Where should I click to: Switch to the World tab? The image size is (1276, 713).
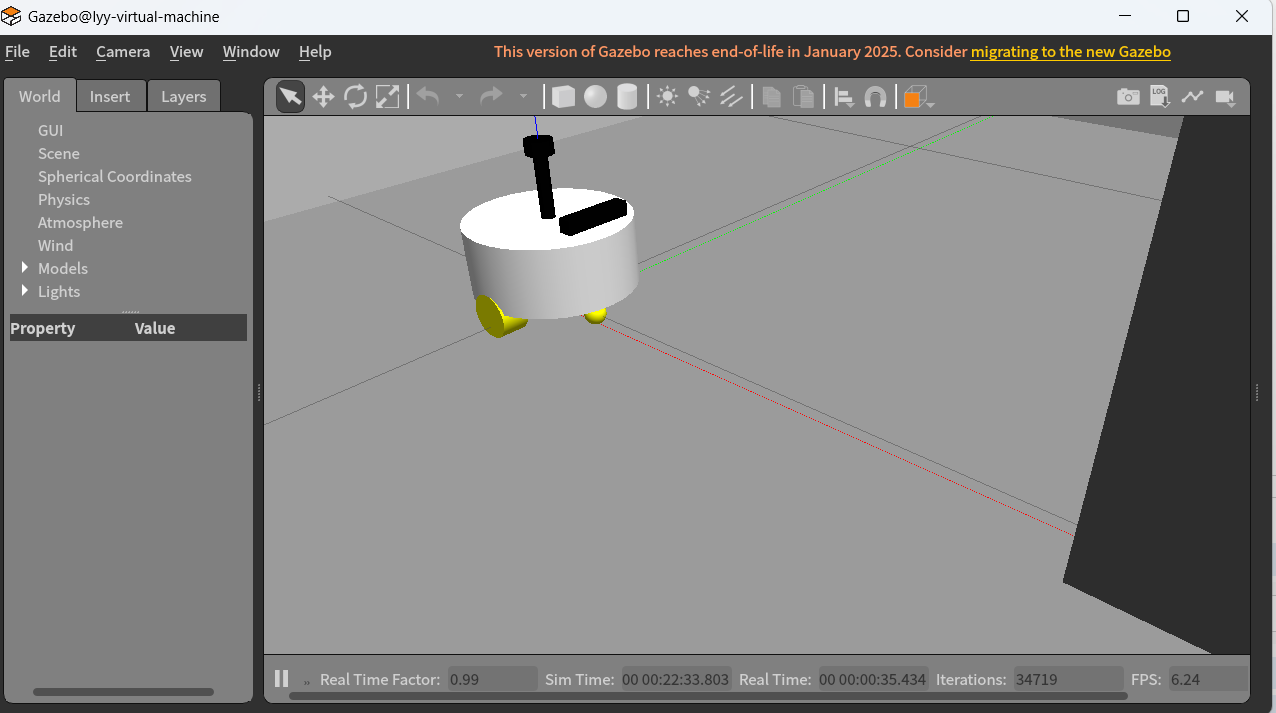tap(40, 96)
